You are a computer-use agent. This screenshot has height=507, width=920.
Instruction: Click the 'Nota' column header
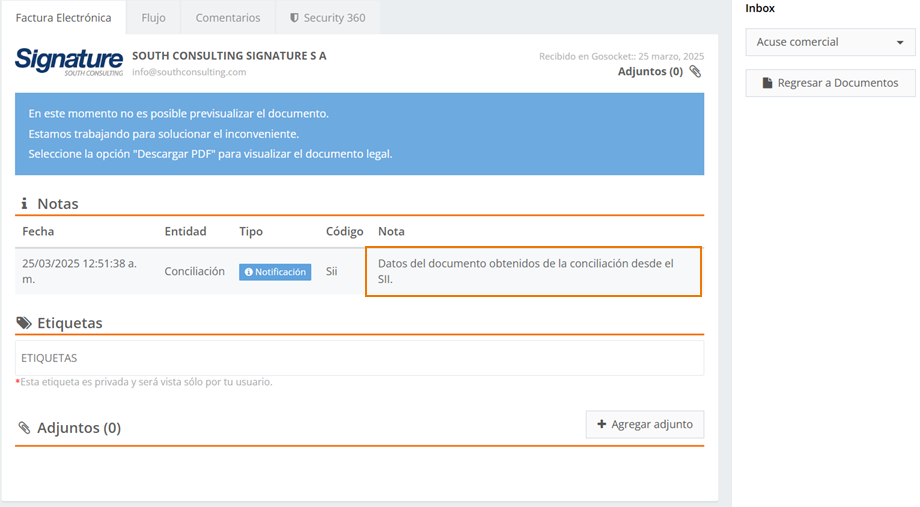(x=391, y=231)
